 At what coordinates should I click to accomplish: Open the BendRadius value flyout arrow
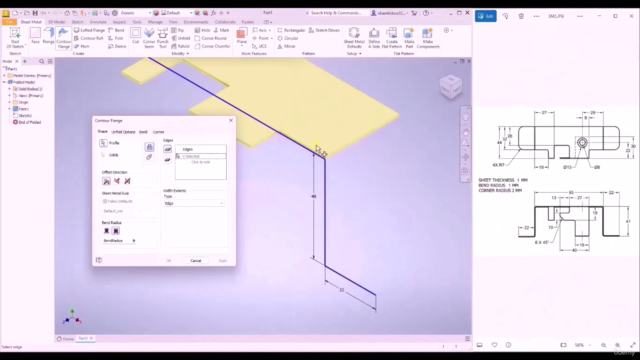pos(134,241)
